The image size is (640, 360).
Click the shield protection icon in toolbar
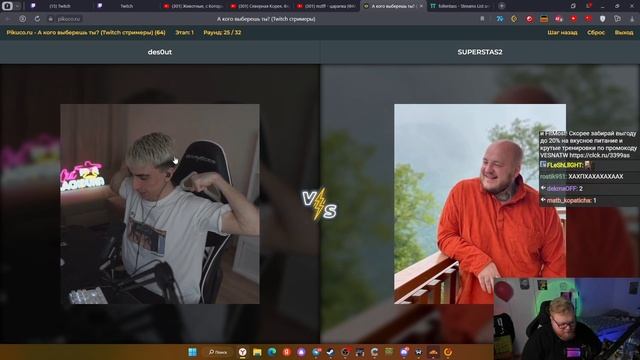602,19
